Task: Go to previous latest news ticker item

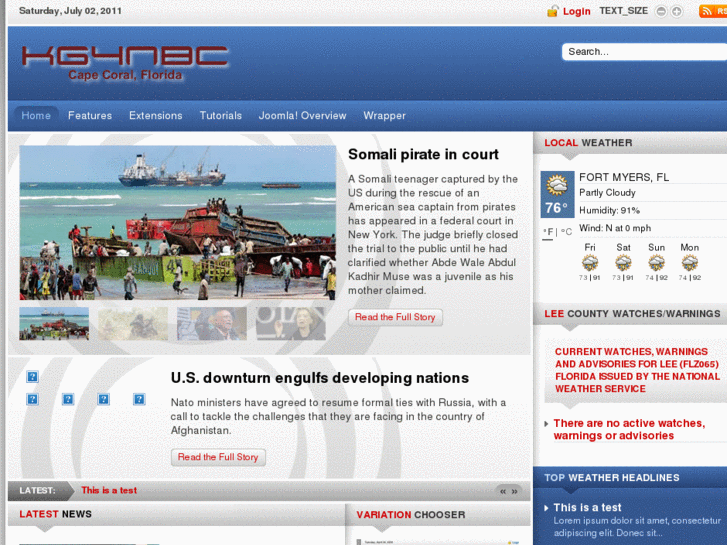Action: pyautogui.click(x=503, y=491)
